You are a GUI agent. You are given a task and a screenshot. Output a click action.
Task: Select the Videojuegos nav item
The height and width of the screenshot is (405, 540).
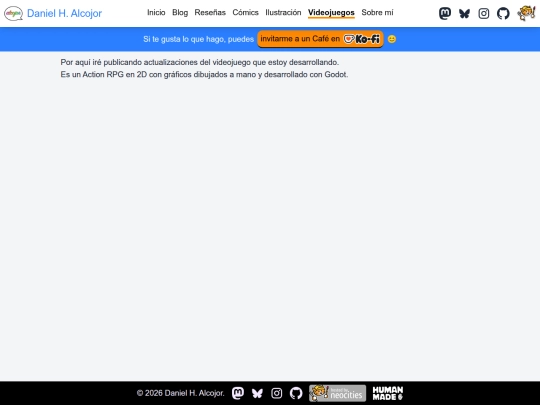click(331, 13)
